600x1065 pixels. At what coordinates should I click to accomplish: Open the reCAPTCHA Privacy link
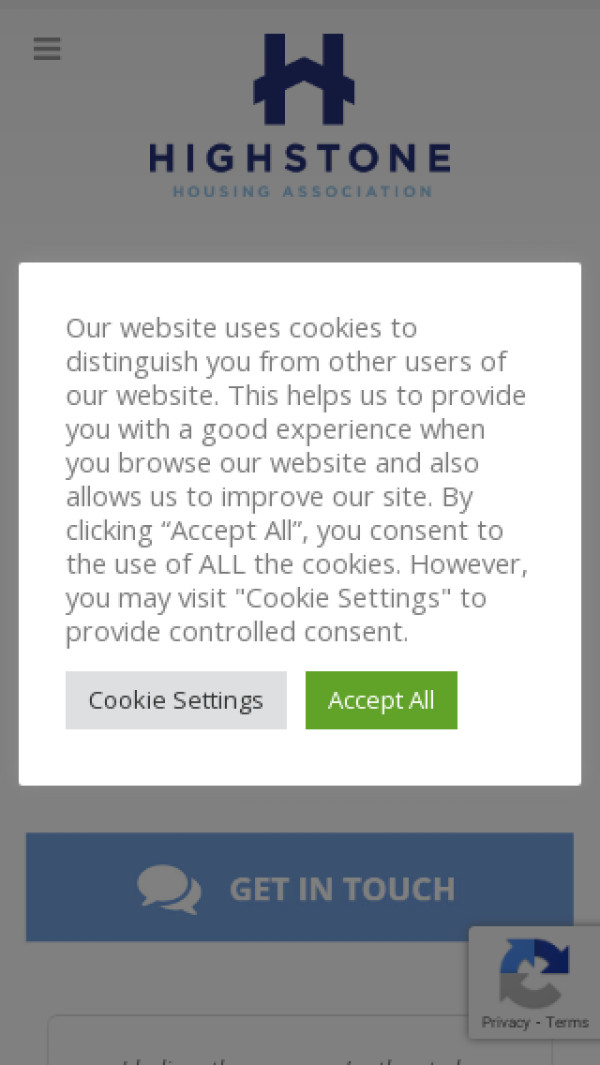click(x=505, y=1022)
